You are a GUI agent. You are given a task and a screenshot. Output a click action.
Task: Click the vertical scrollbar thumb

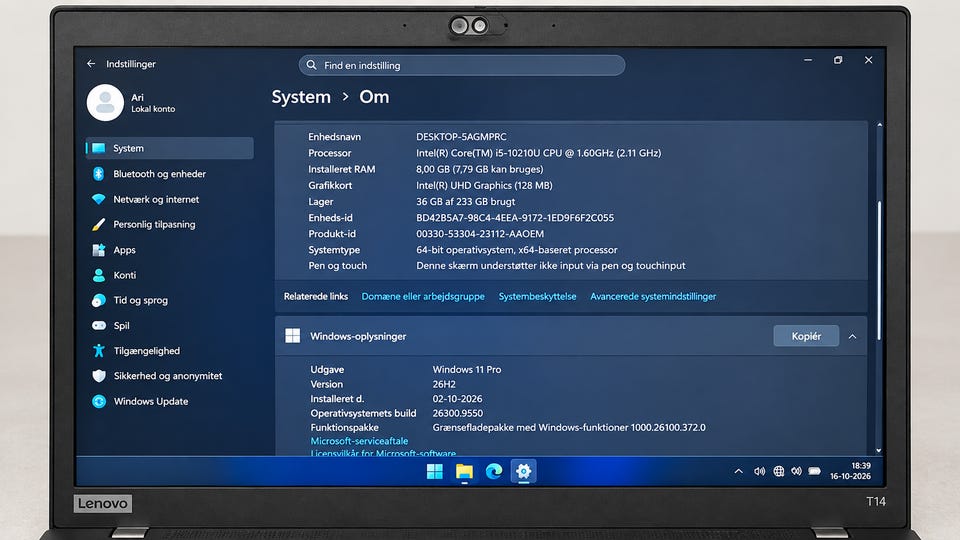879,270
